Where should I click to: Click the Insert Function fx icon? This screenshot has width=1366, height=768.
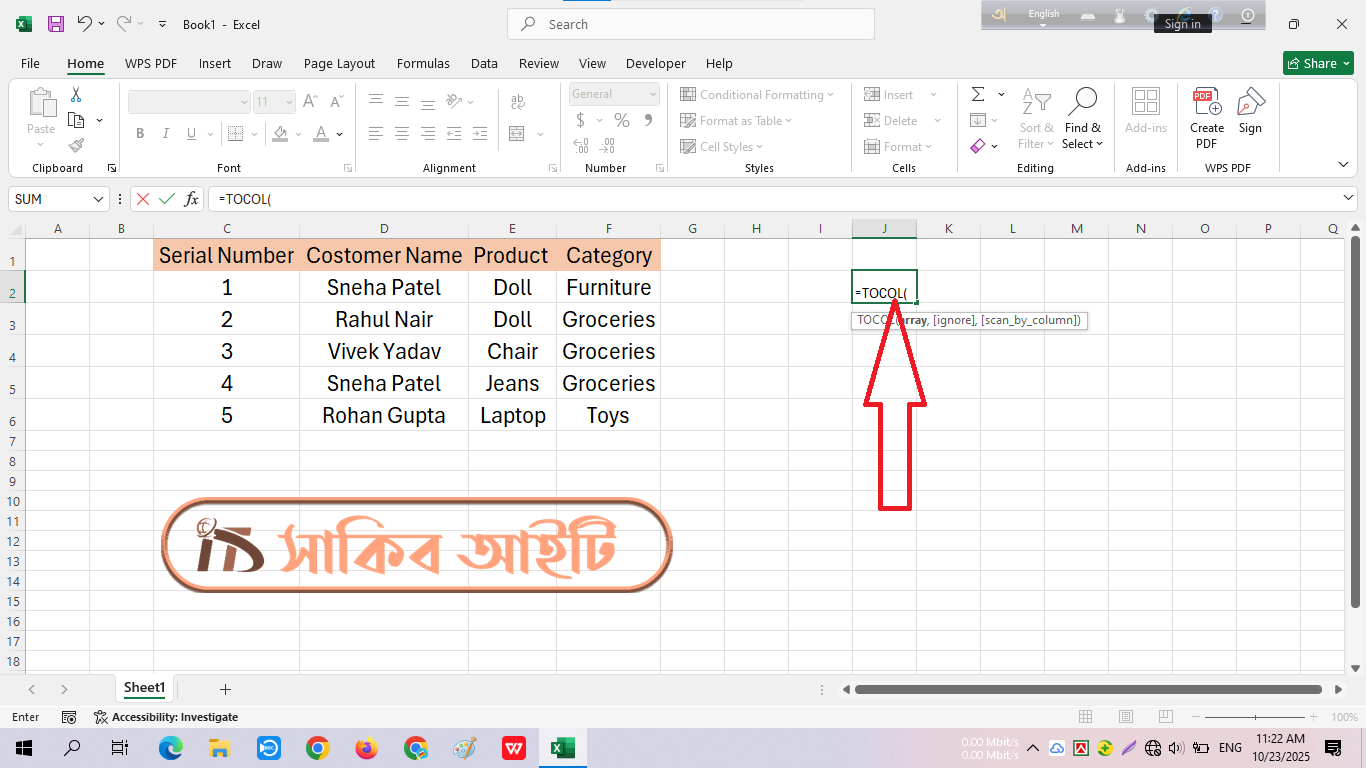(191, 199)
